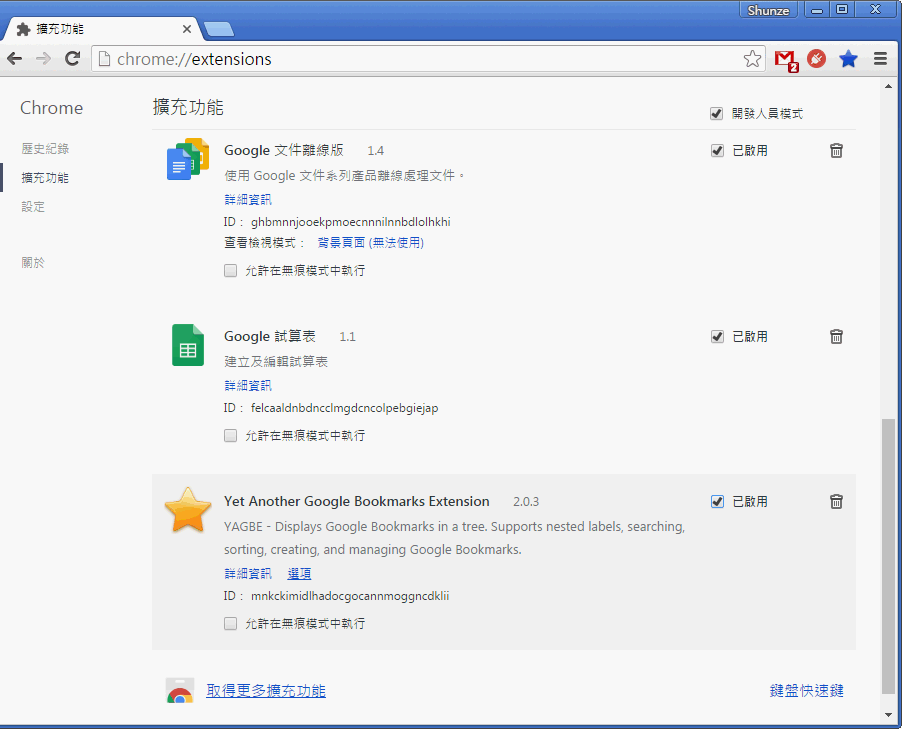Click the scrollbar up arrow
902x729 pixels.
click(x=888, y=86)
